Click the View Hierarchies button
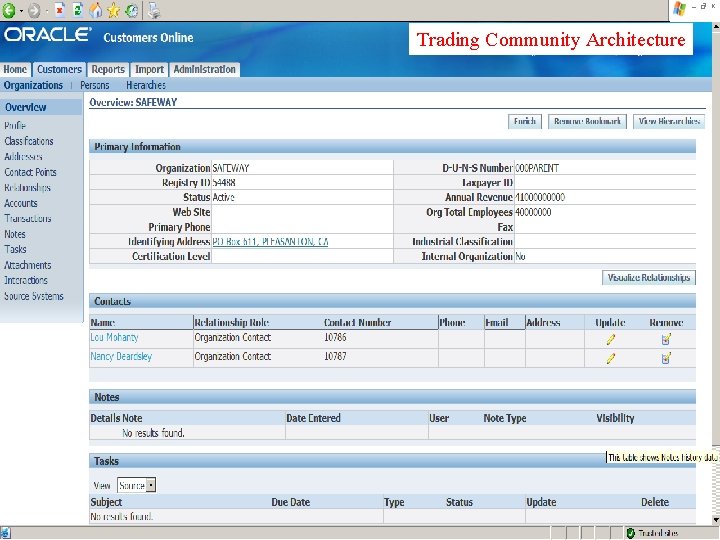The height and width of the screenshot is (540, 720). pos(669,122)
